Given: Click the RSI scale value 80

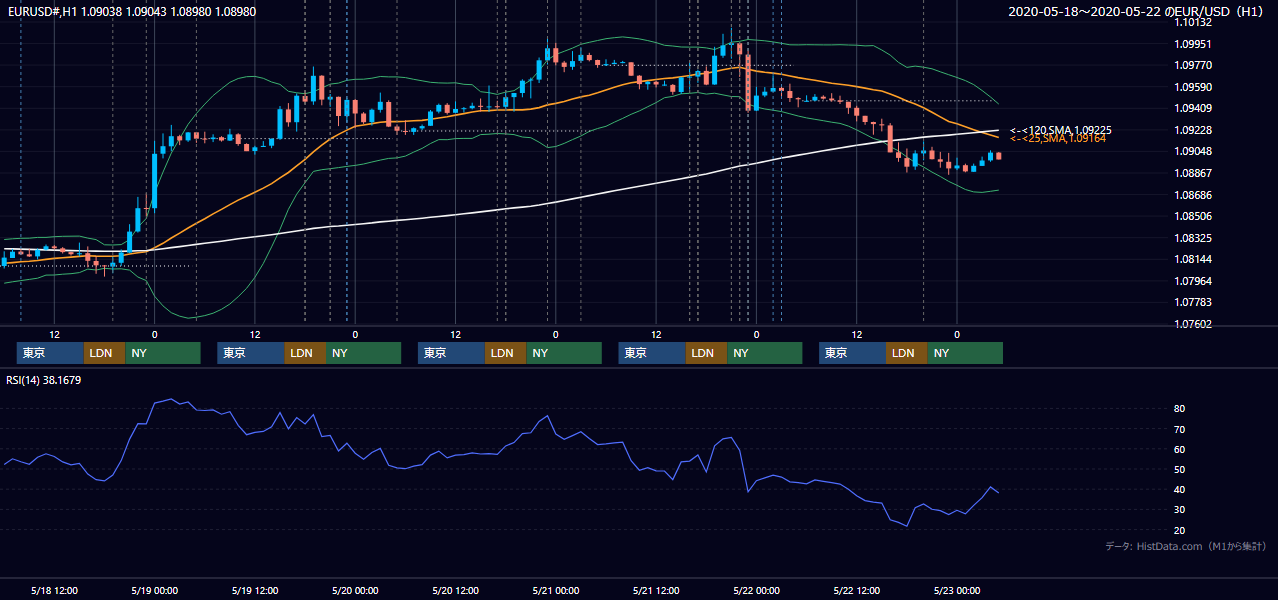Looking at the screenshot, I should coord(1180,409).
